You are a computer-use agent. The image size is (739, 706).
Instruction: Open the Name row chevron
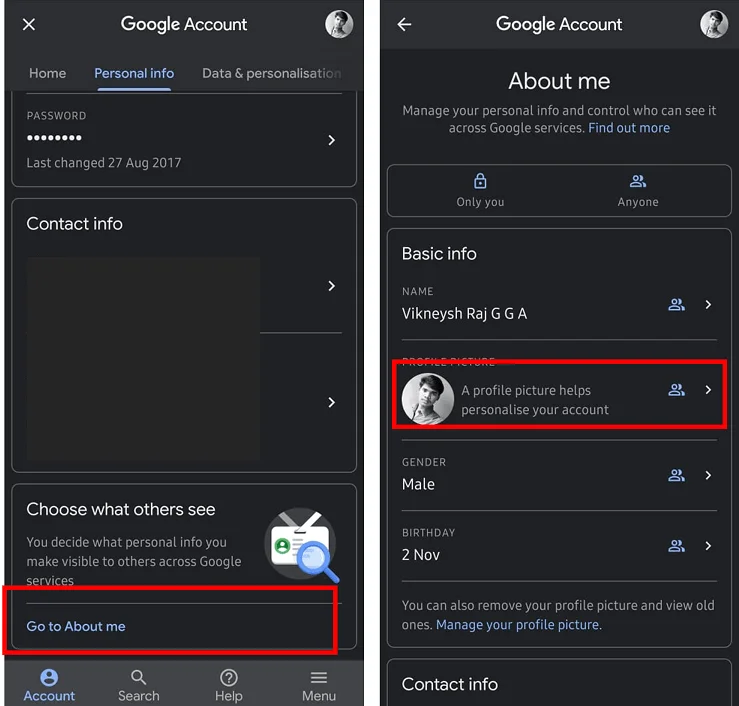pyautogui.click(x=708, y=304)
